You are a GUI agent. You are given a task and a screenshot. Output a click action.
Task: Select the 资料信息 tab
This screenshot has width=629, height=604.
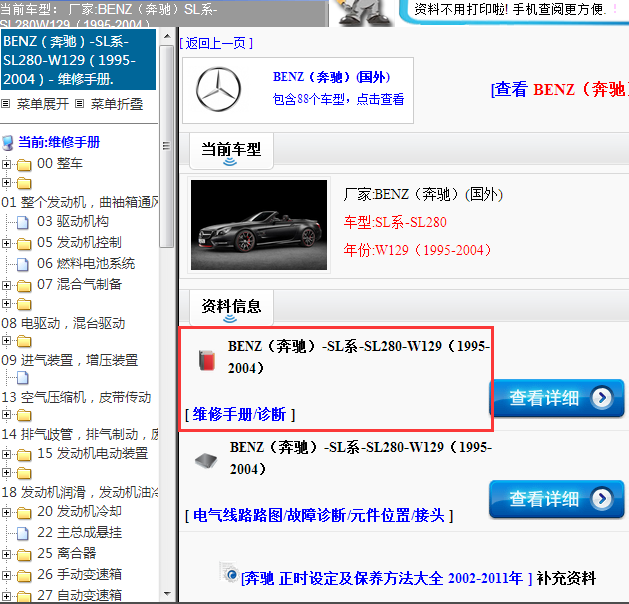pos(231,308)
